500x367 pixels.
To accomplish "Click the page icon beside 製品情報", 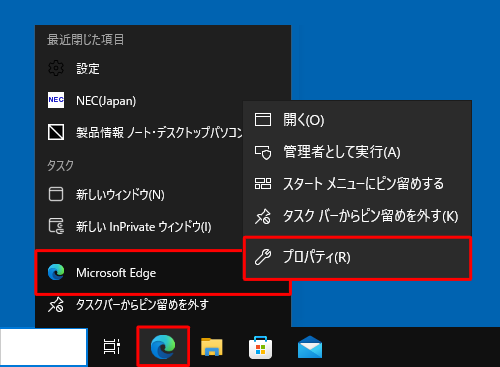I will (x=56, y=132).
